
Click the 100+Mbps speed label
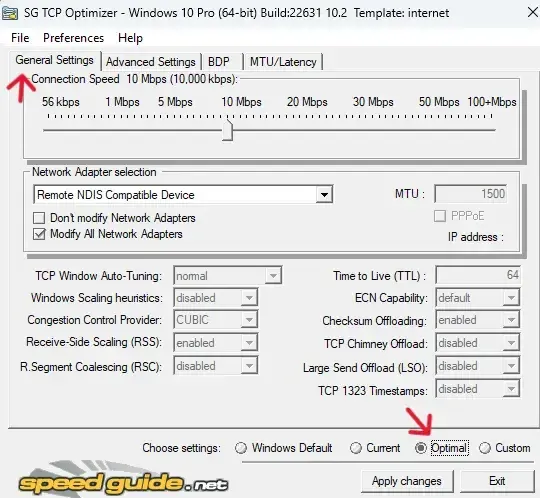(x=492, y=102)
